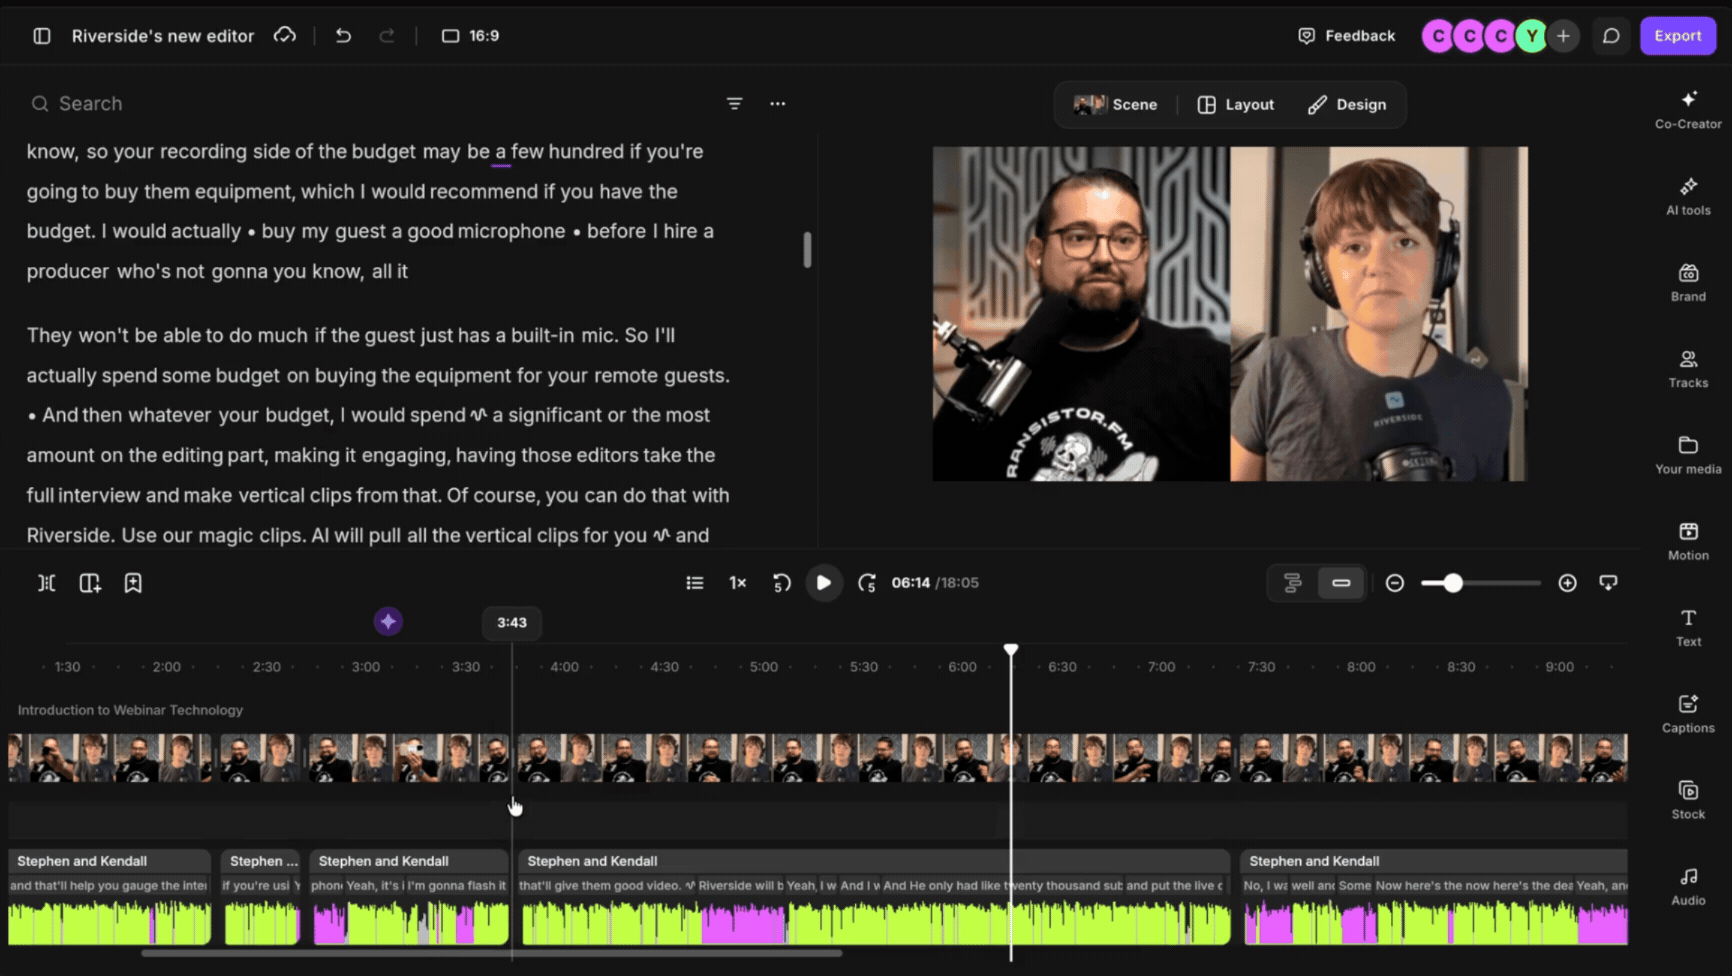Click the add section icon in timeline toolbar
The width and height of the screenshot is (1732, 976).
[x=90, y=583]
